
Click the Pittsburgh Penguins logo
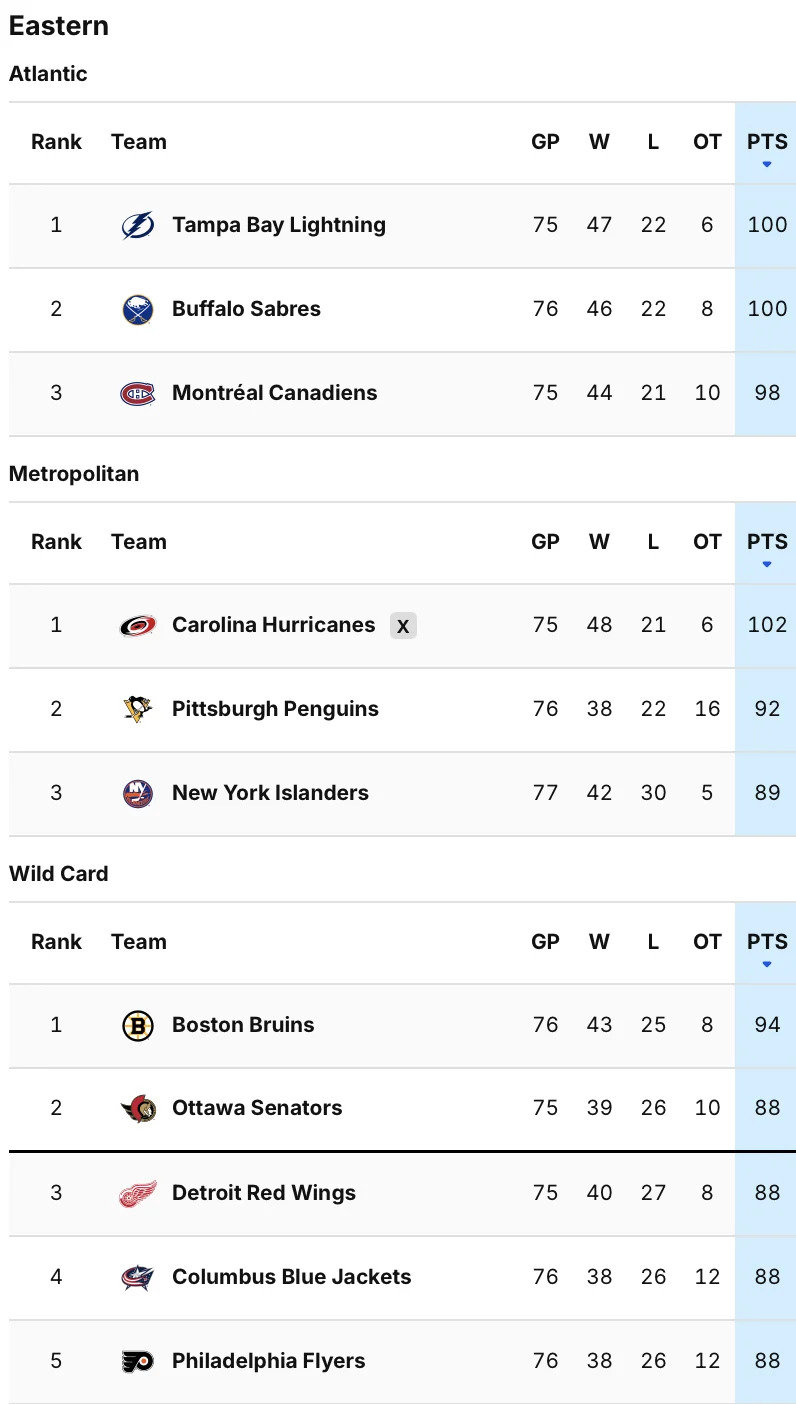click(x=138, y=710)
